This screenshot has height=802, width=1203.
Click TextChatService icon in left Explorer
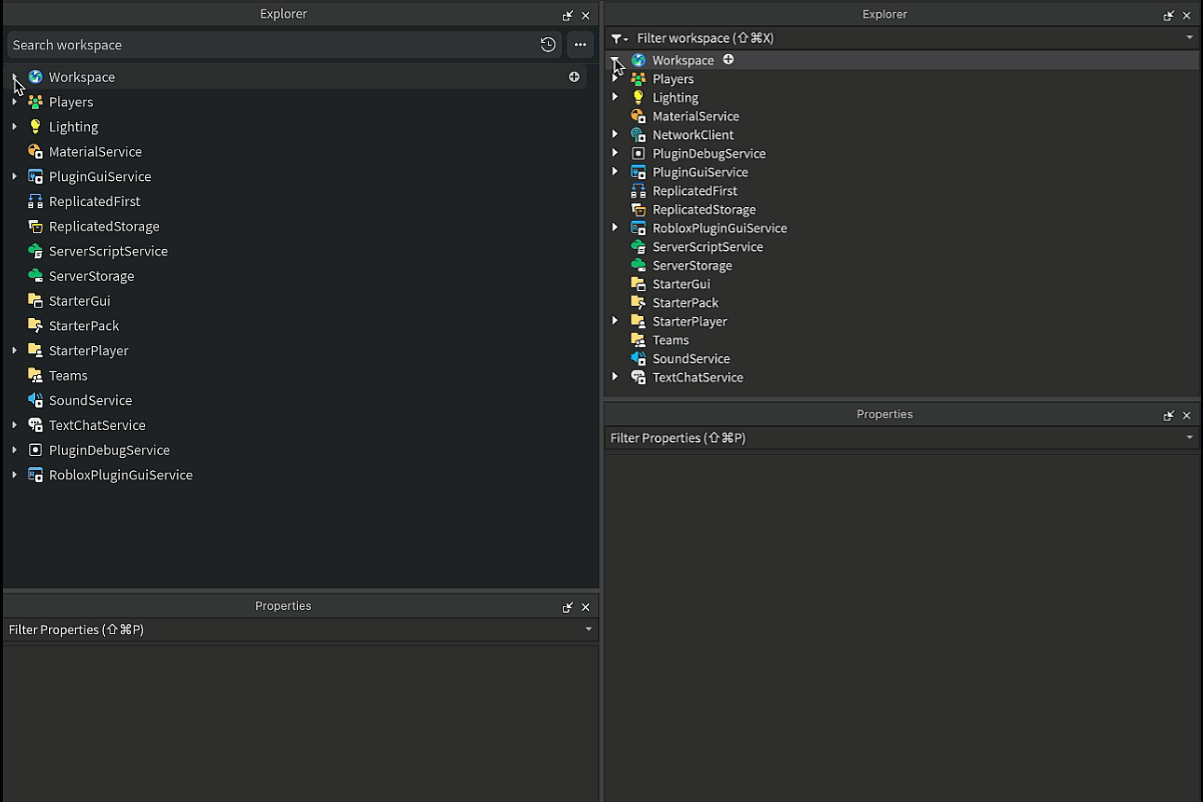(x=35, y=425)
